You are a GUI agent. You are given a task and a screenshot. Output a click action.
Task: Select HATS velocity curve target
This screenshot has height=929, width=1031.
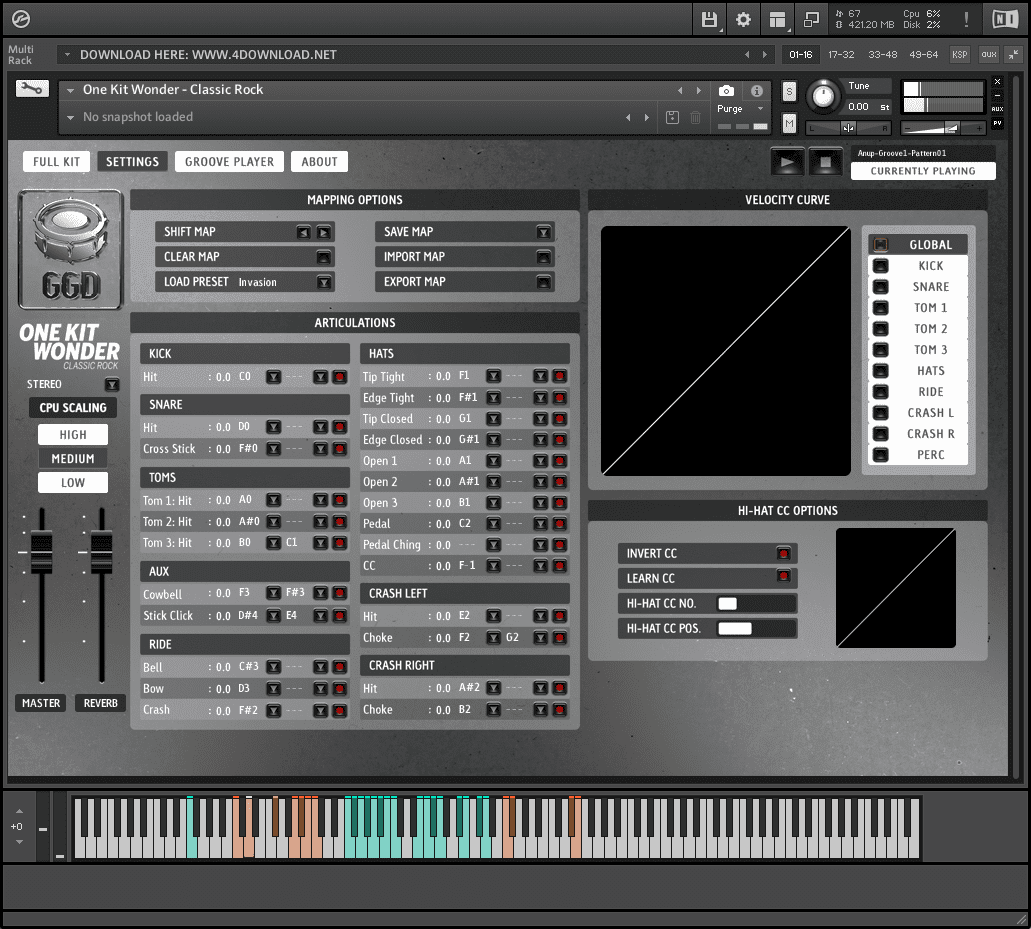pyautogui.click(x=918, y=371)
